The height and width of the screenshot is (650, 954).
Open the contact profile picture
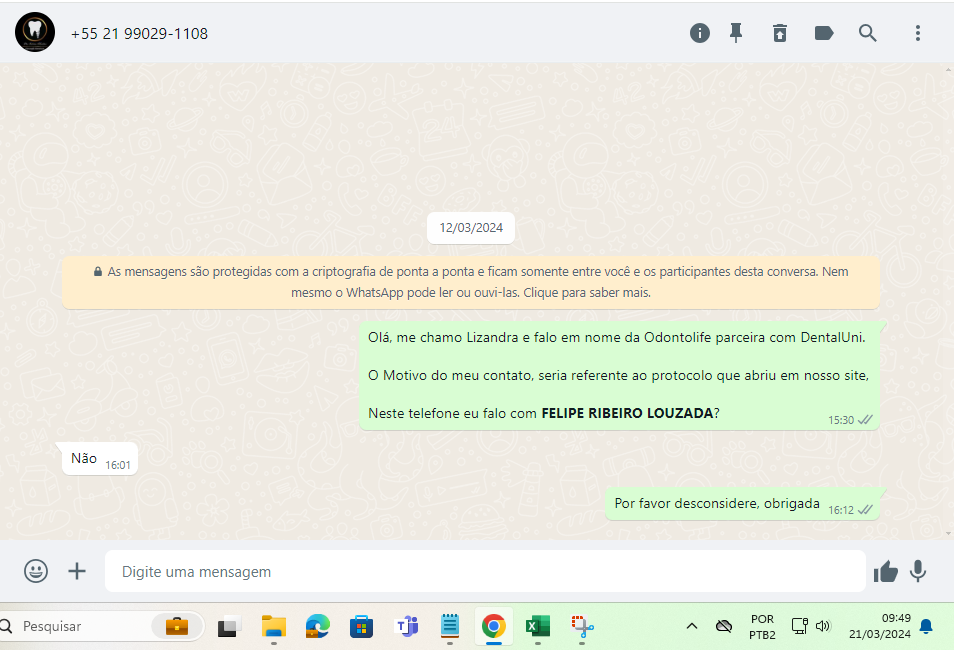[x=35, y=32]
